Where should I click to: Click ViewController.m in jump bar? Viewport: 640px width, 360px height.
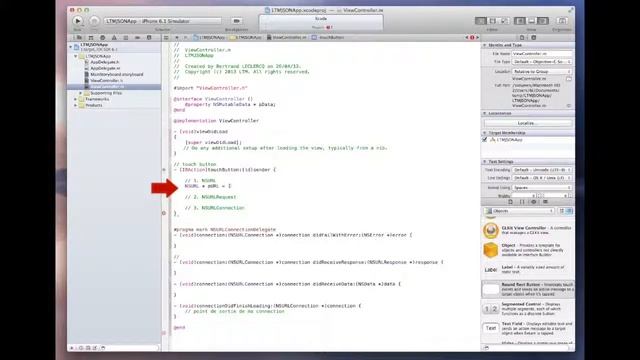click(x=287, y=38)
